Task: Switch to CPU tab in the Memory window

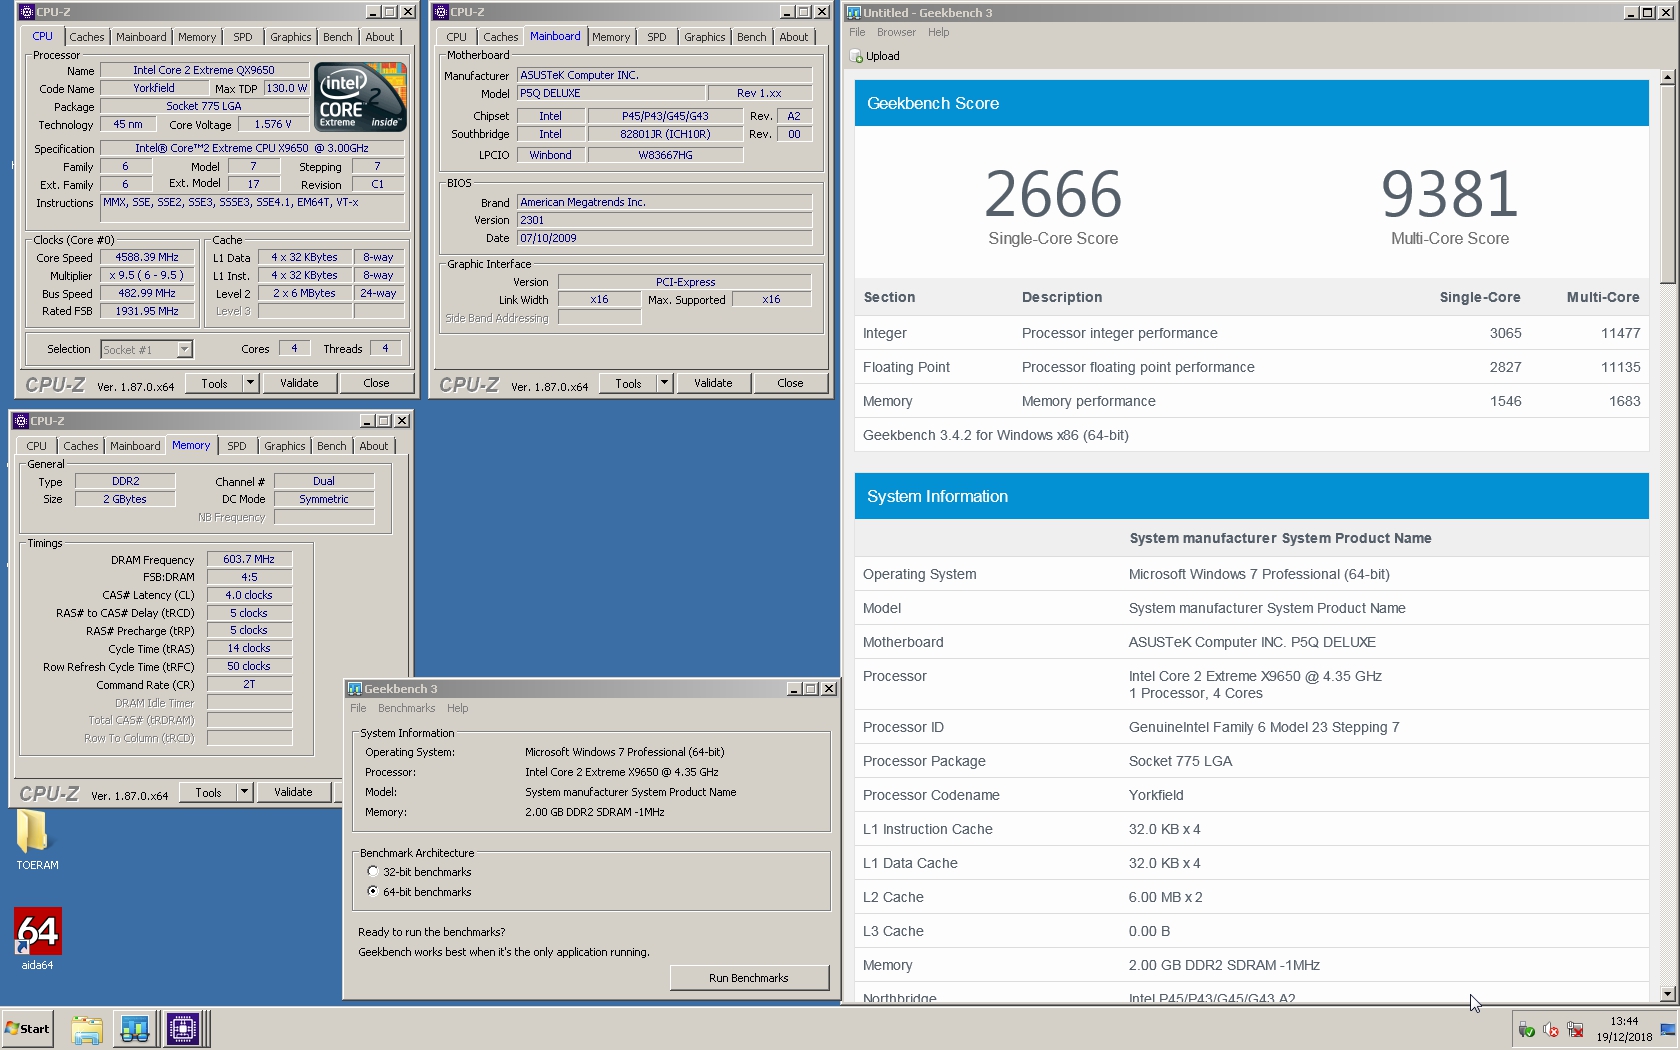Action: [37, 446]
